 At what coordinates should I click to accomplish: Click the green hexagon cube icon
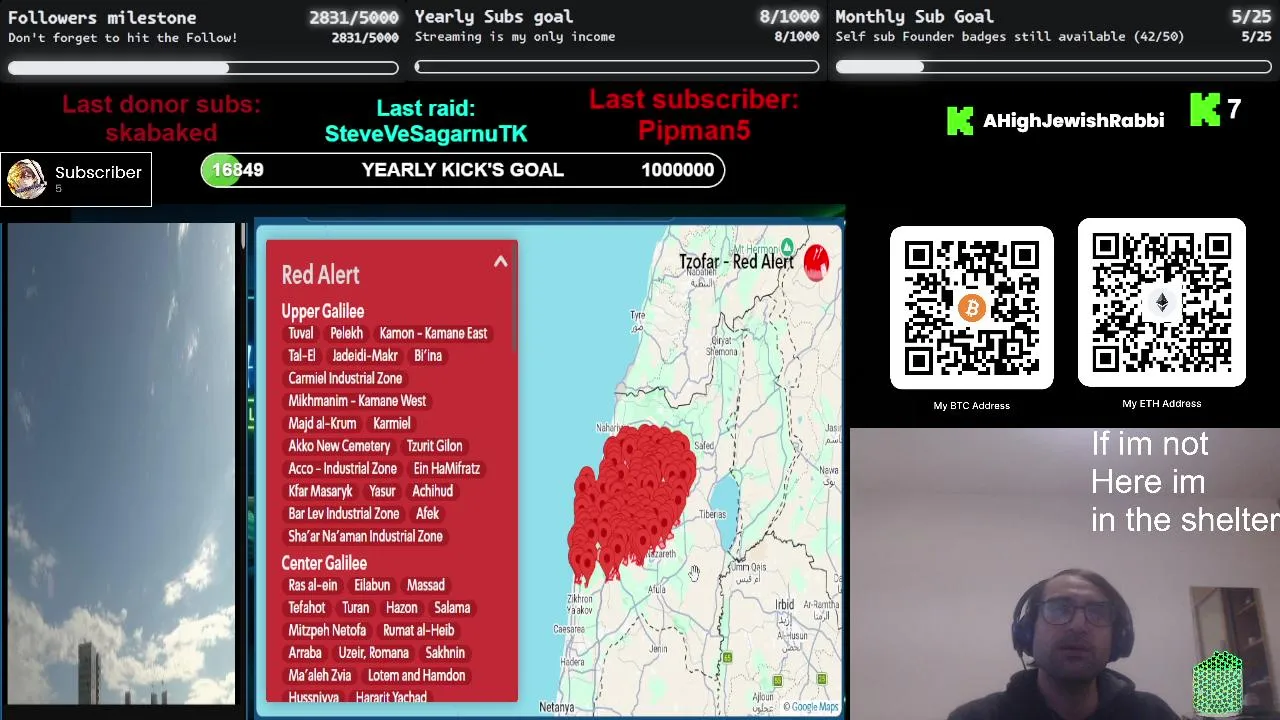(x=1218, y=683)
